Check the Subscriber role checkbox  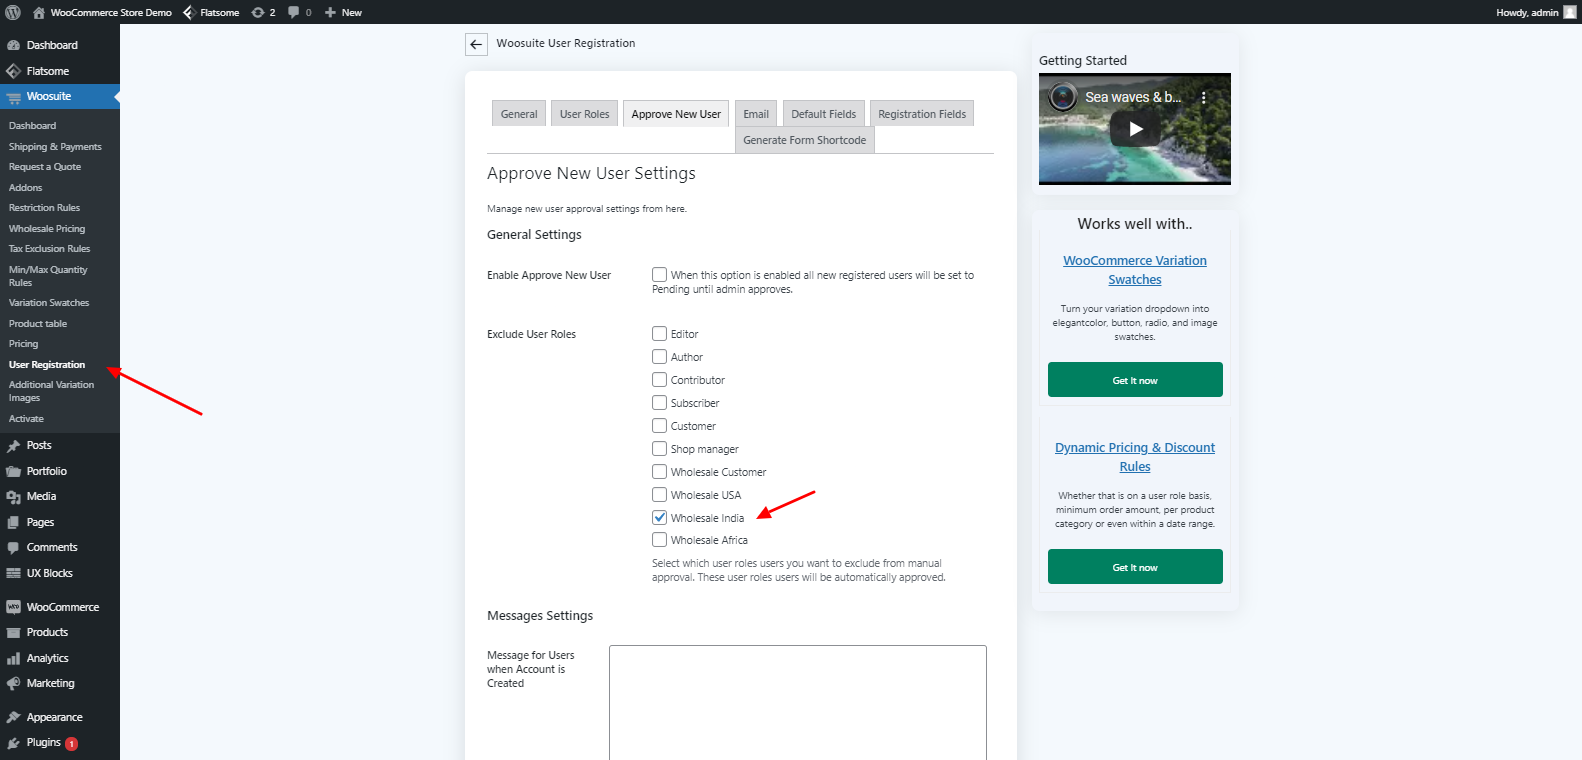click(x=660, y=403)
